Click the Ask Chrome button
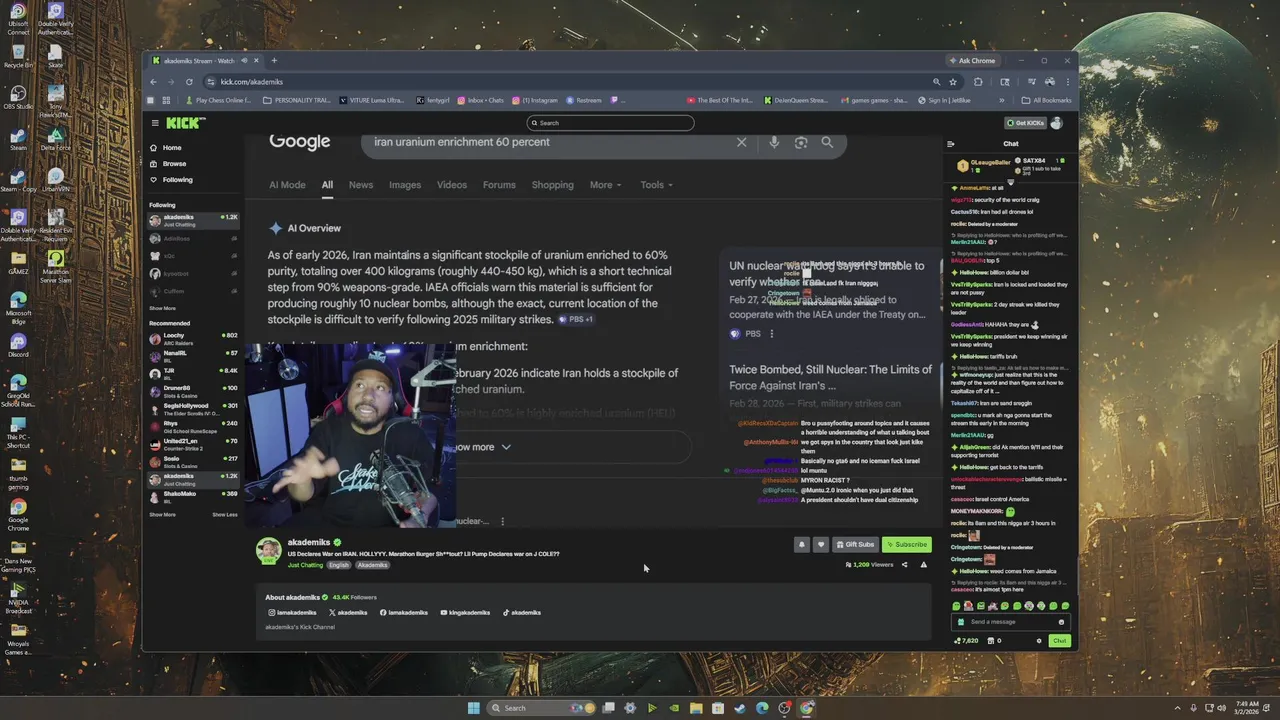Screen dimensions: 1280x720 [971, 61]
